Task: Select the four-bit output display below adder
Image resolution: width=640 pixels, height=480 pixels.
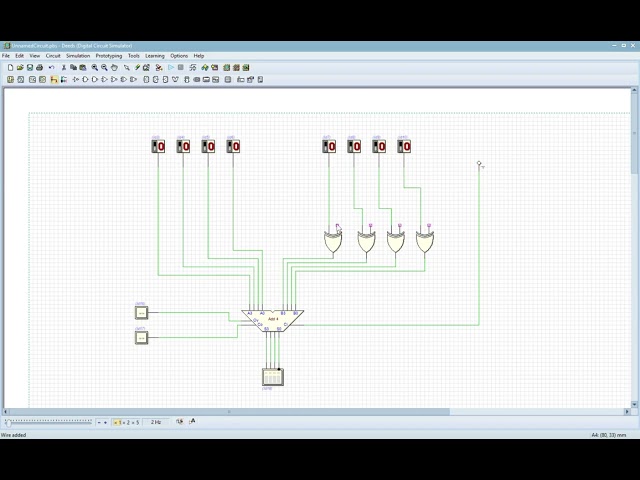Action: [273, 377]
